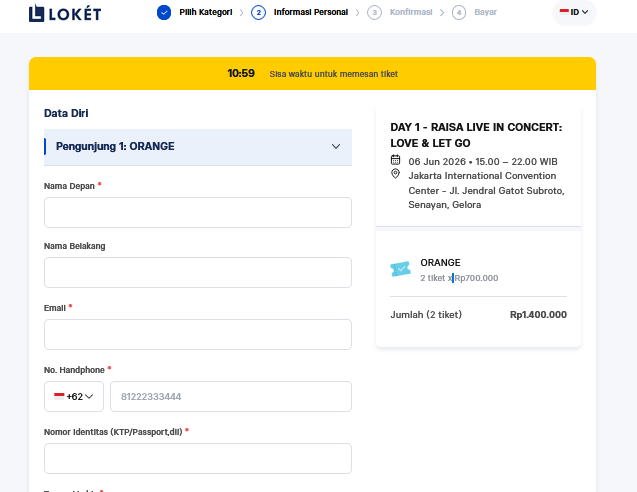Select Konfirmasi step
This screenshot has height=492, width=637.
coord(411,12)
